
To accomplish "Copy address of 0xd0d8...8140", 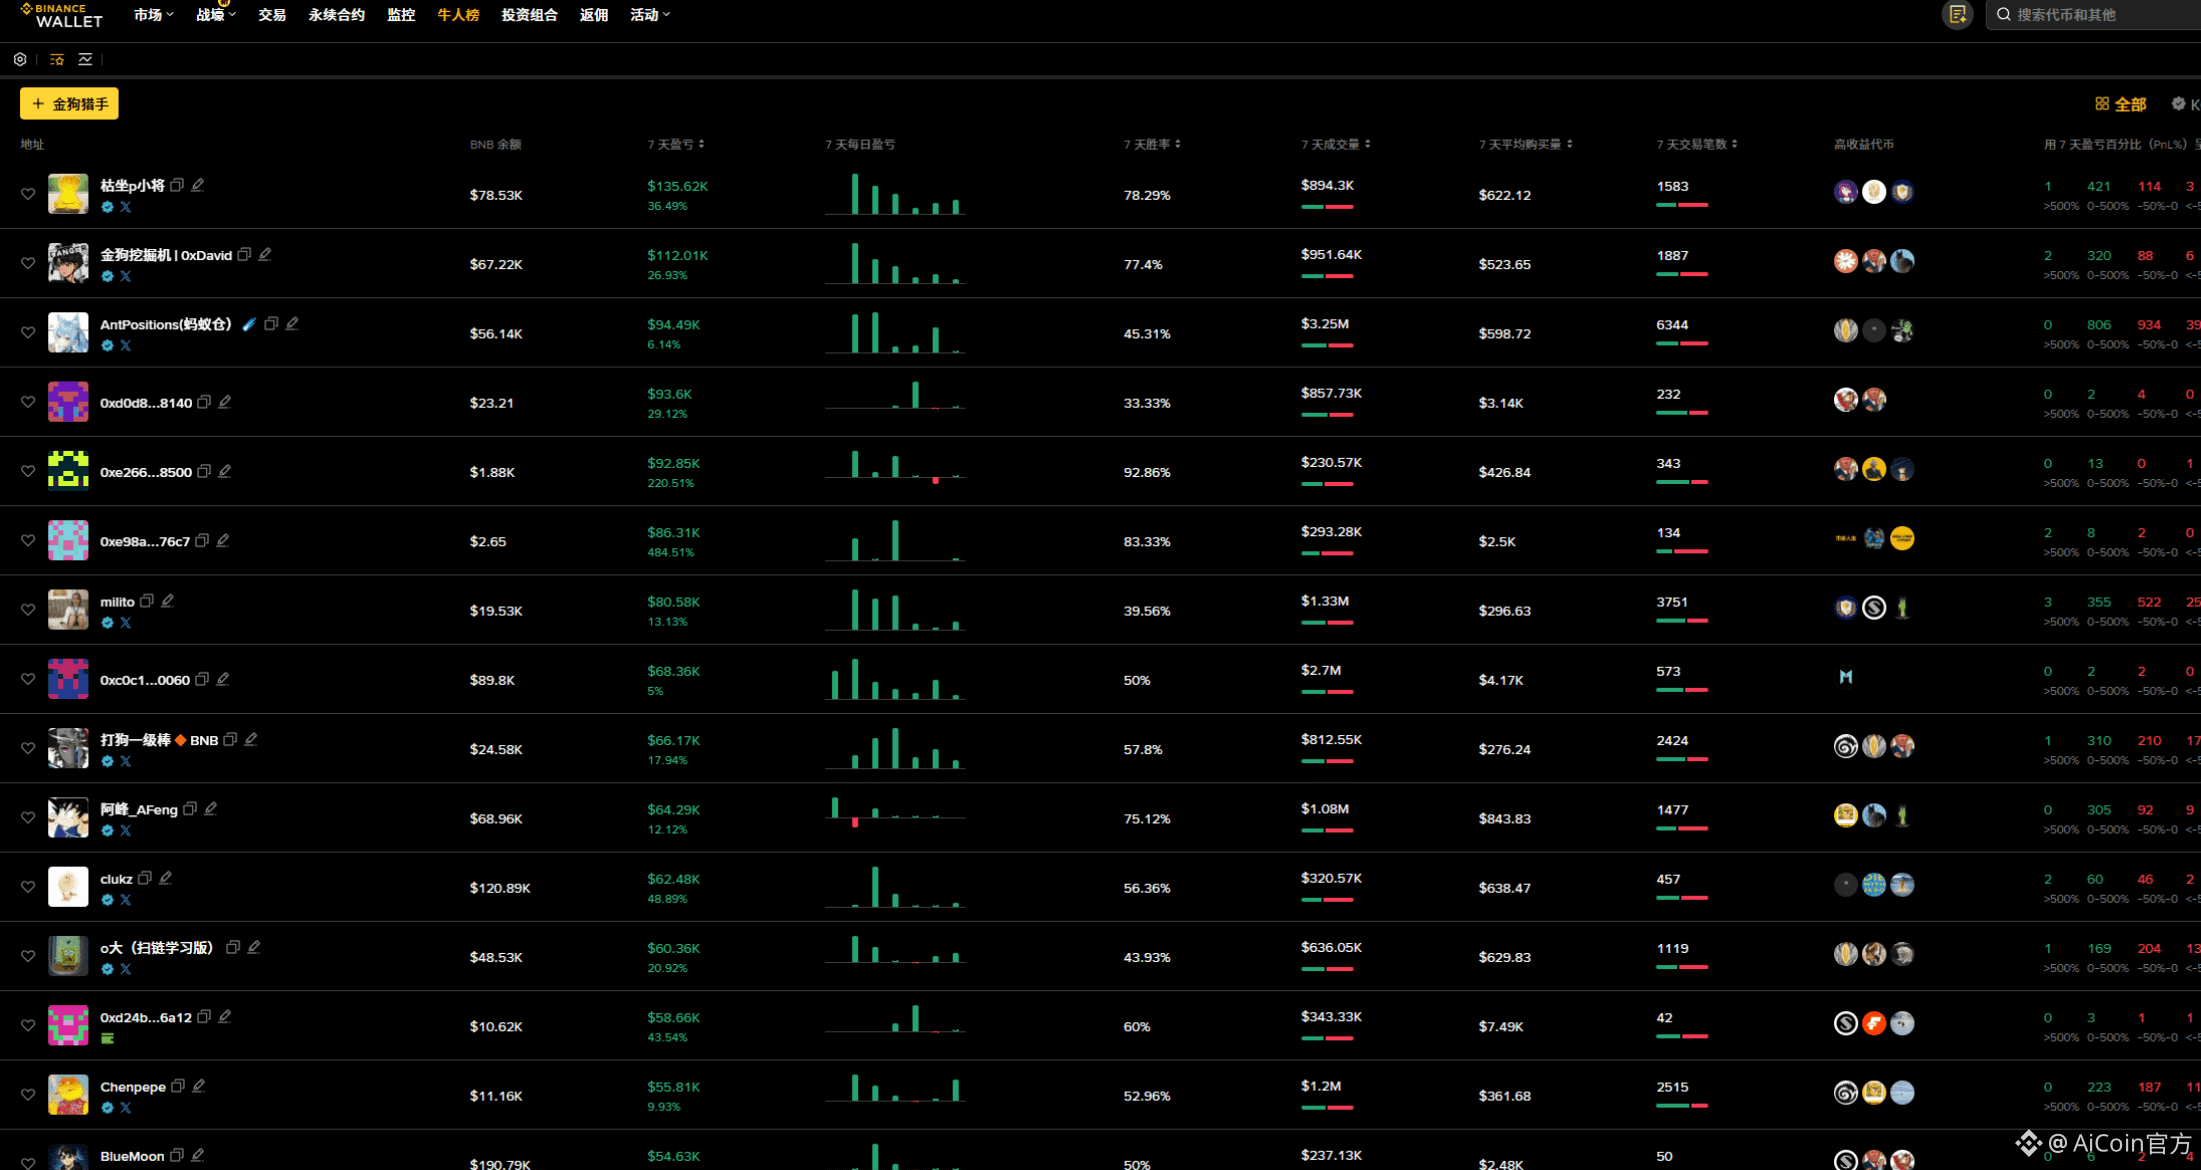I will coord(204,402).
